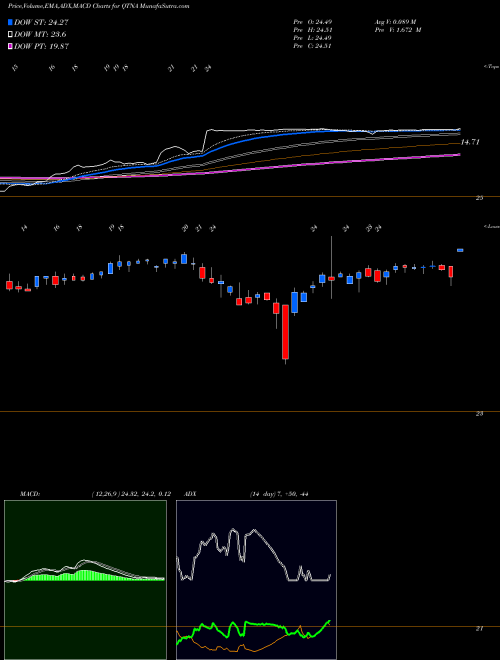This screenshot has width=500, height=660.
Task: Select the 'DOW MT: 23.6' legend text
Action: [40, 34]
